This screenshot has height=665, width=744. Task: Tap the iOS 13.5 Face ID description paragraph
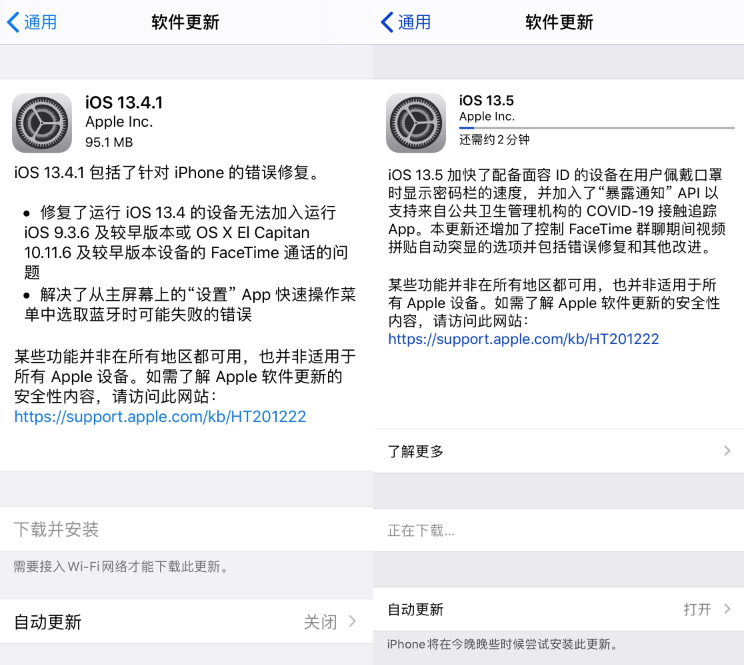pos(557,211)
